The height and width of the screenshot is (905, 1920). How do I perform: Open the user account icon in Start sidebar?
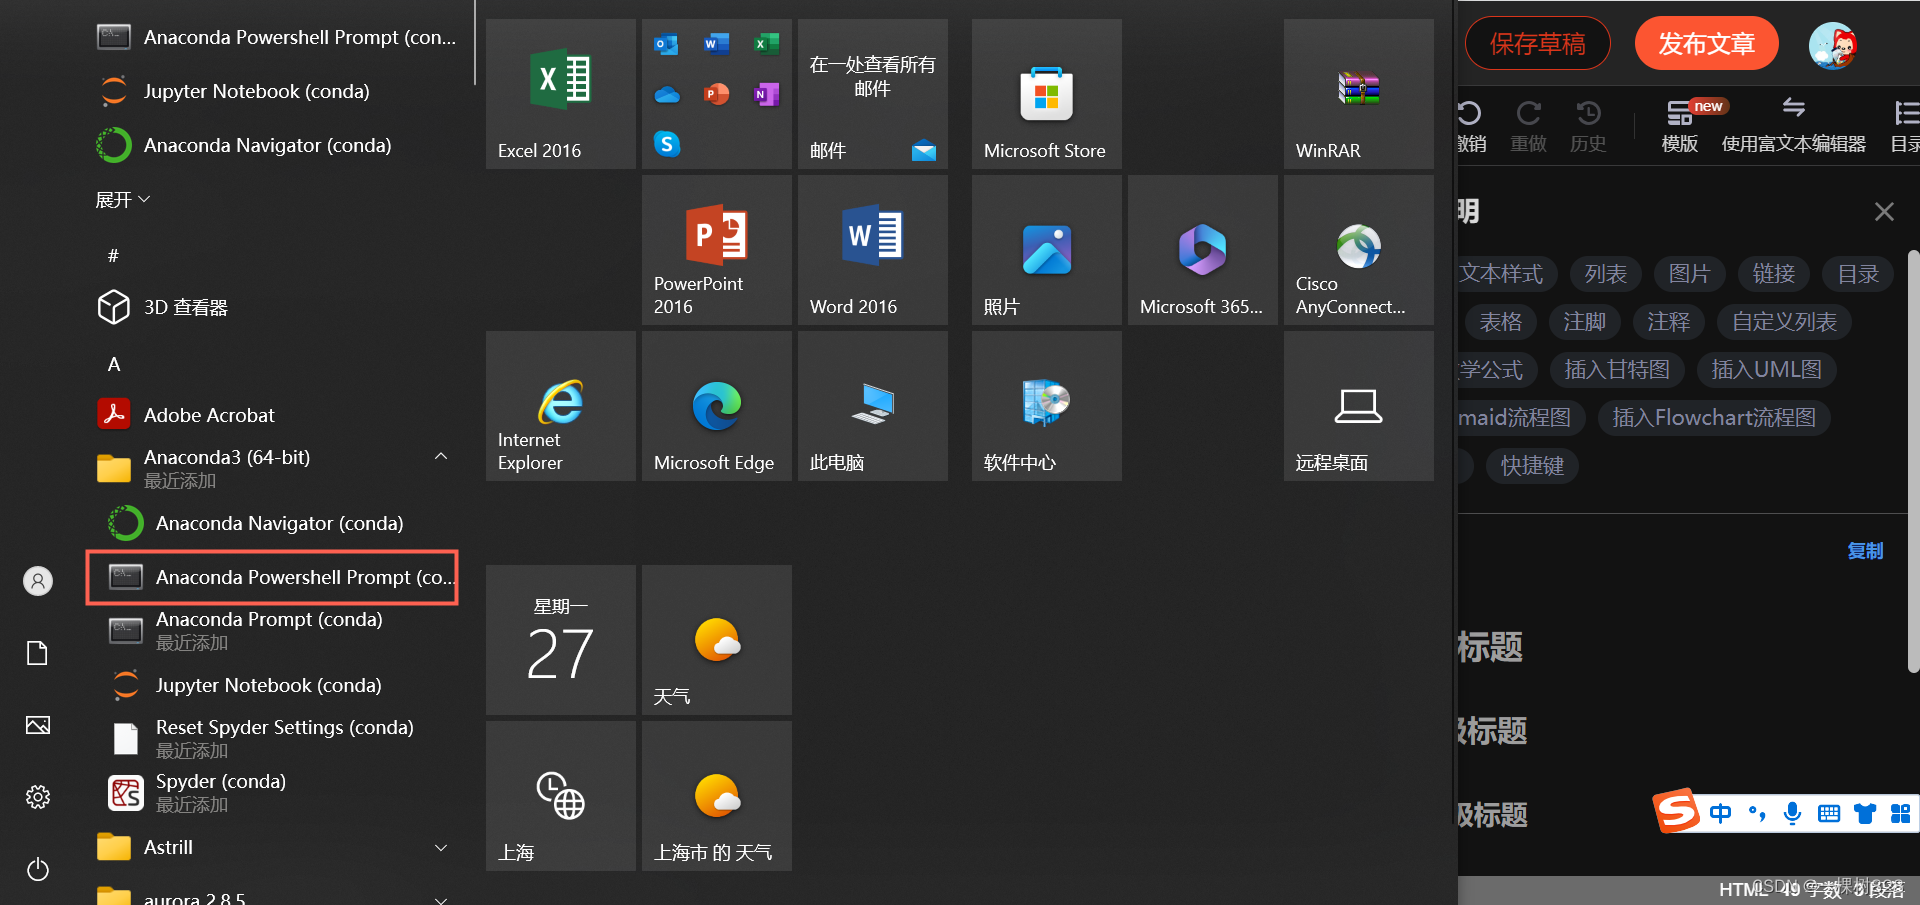38,581
